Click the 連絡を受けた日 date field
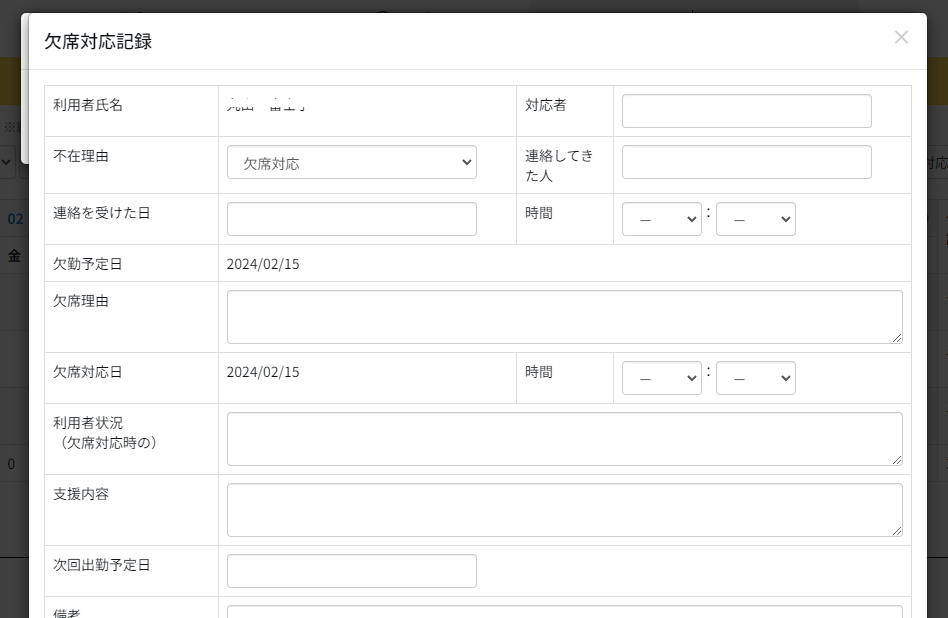948x618 pixels. [351, 219]
